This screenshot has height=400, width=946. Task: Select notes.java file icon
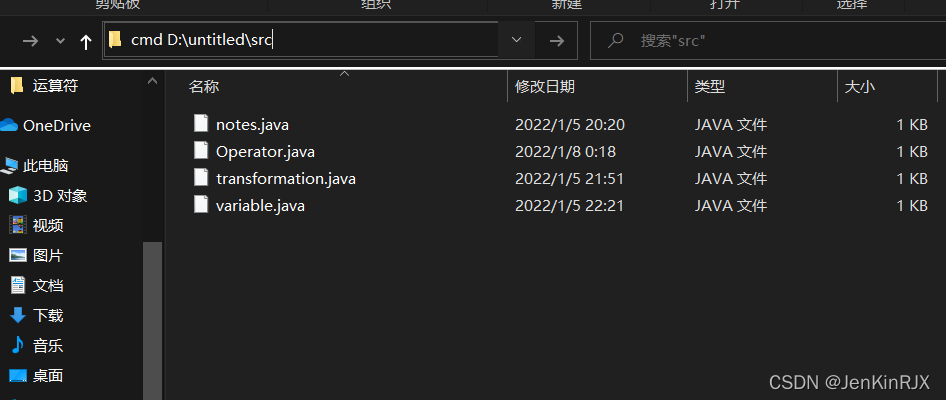(202, 124)
